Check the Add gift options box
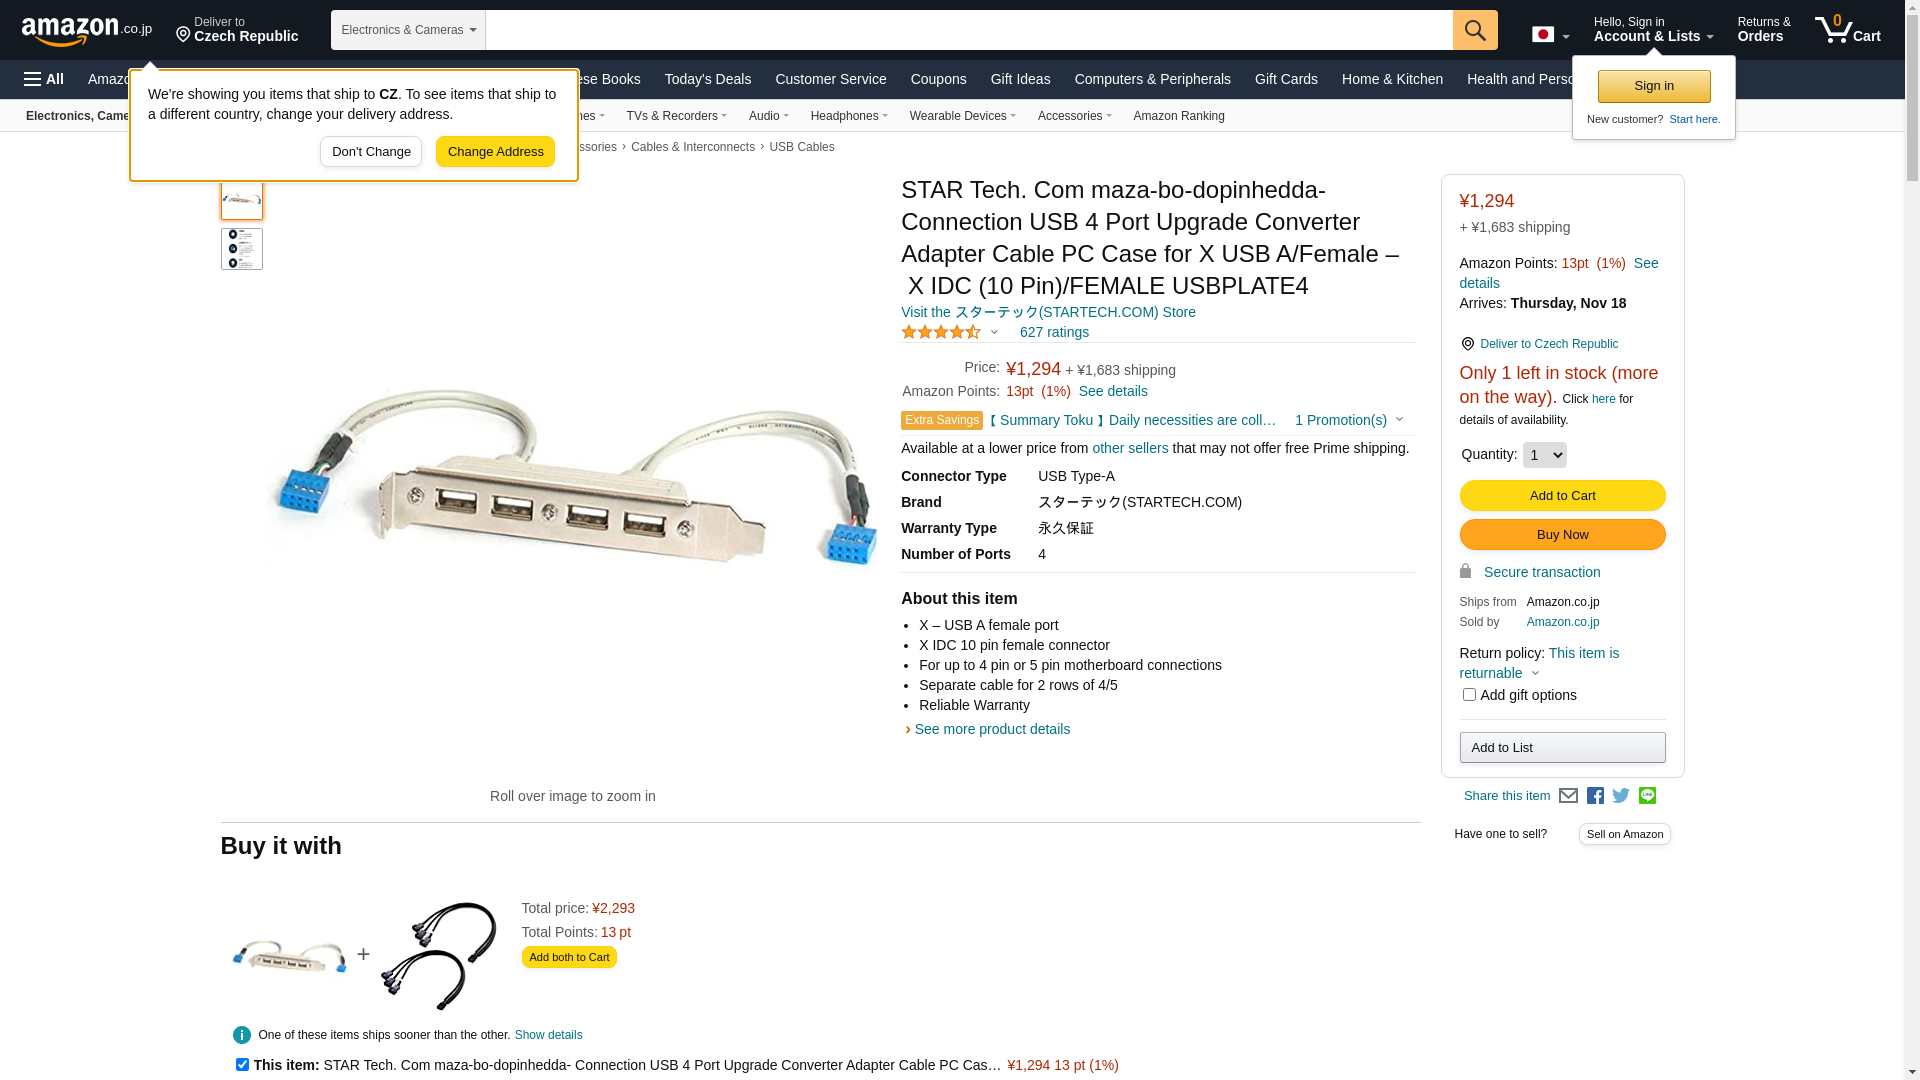The height and width of the screenshot is (1080, 1920). [1469, 694]
